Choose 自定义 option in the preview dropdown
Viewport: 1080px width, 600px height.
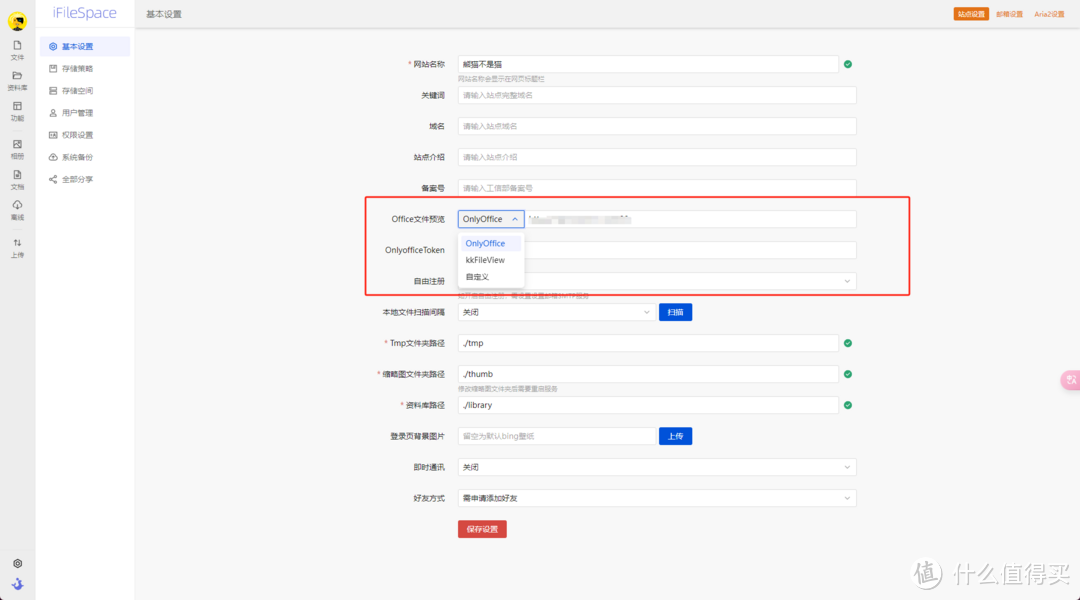477,276
